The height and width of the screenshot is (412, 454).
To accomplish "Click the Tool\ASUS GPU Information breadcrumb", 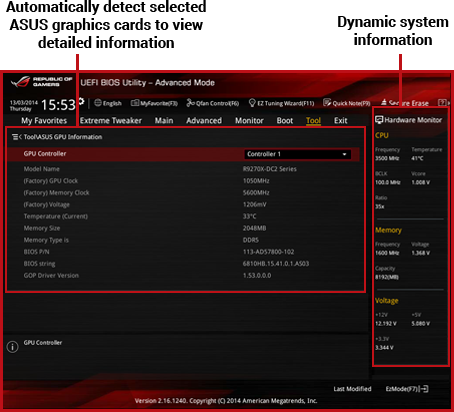I will click(63, 137).
